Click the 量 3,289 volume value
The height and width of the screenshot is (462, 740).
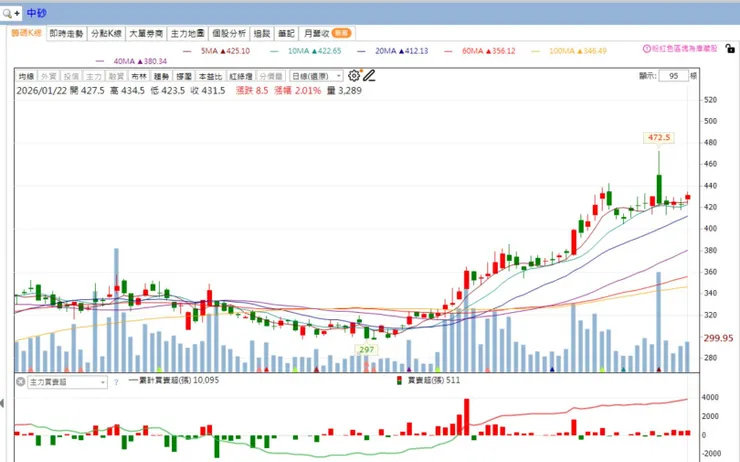click(x=345, y=90)
